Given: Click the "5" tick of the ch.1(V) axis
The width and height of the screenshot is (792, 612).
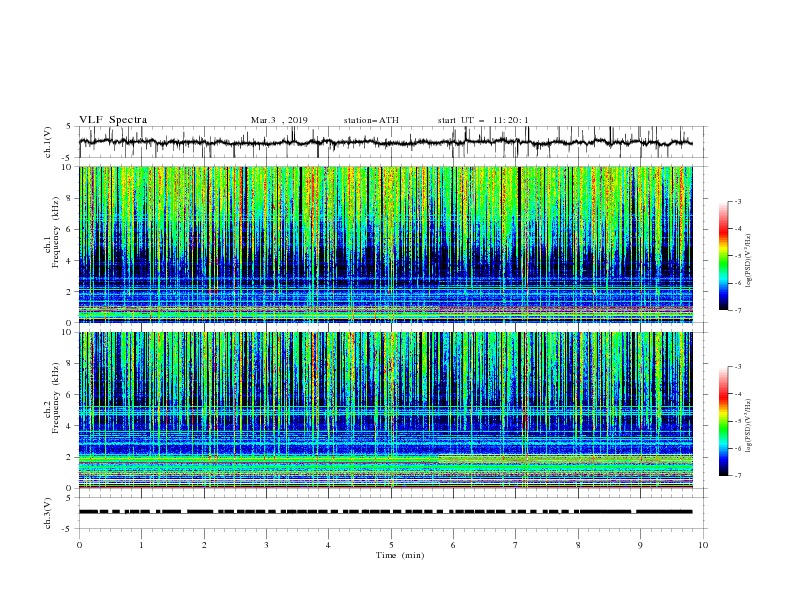Looking at the screenshot, I should click(69, 127).
